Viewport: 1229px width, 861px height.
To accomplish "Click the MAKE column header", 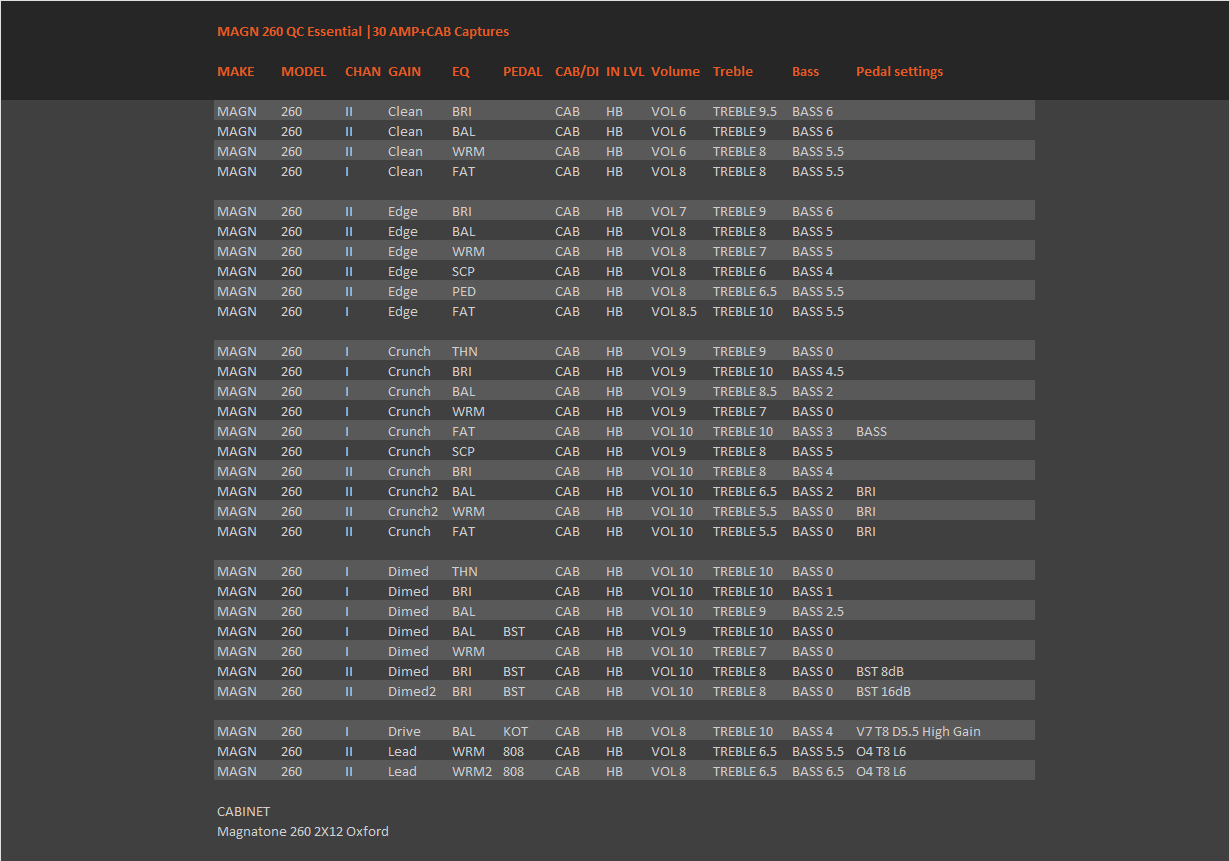I will tap(236, 72).
